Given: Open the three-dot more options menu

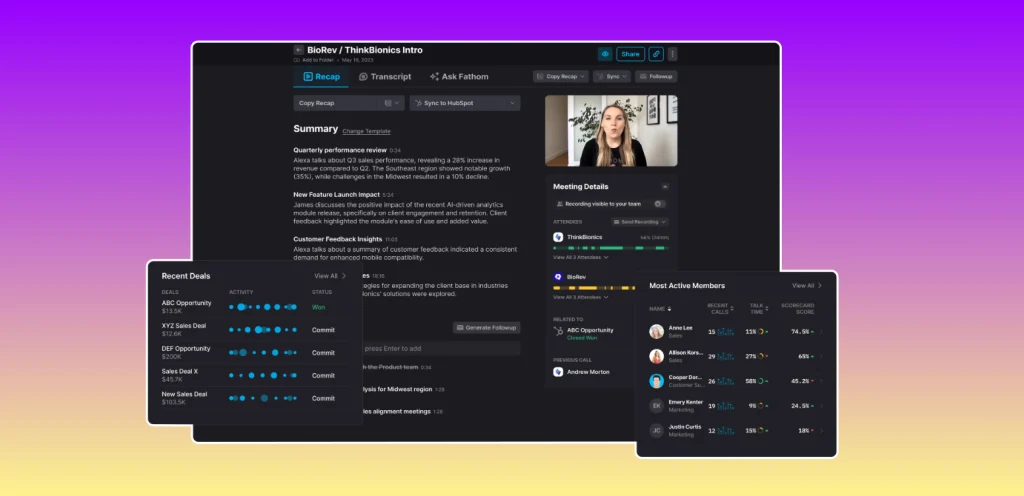Looking at the screenshot, I should (673, 54).
